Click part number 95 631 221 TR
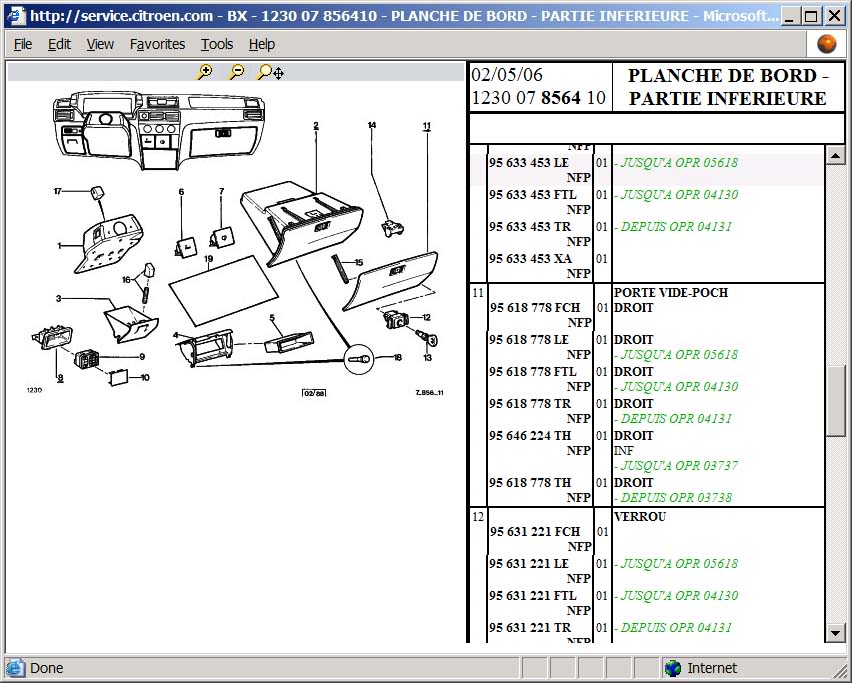The width and height of the screenshot is (852, 683). coord(530,628)
